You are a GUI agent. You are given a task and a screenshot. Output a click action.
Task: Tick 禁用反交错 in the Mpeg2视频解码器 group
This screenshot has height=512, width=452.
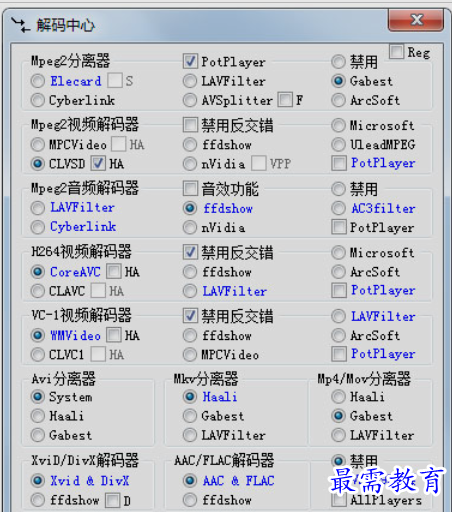190,125
